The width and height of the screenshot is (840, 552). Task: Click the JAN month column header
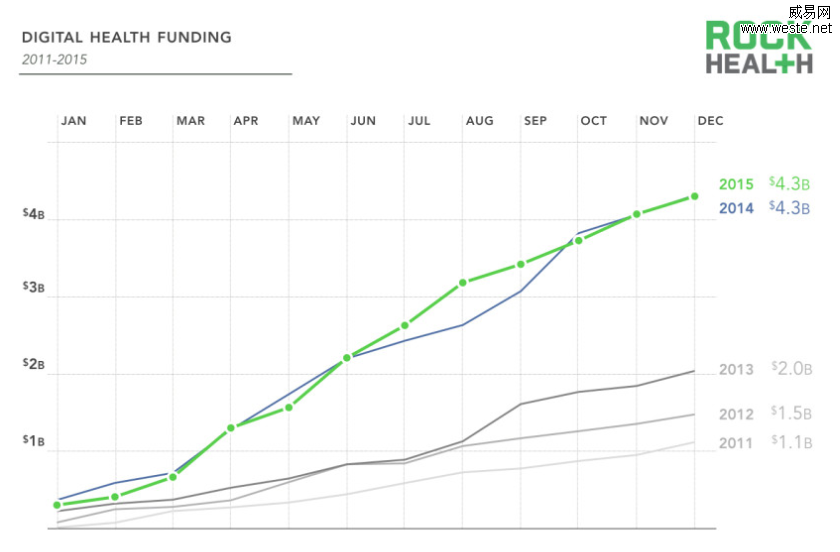[x=74, y=121]
